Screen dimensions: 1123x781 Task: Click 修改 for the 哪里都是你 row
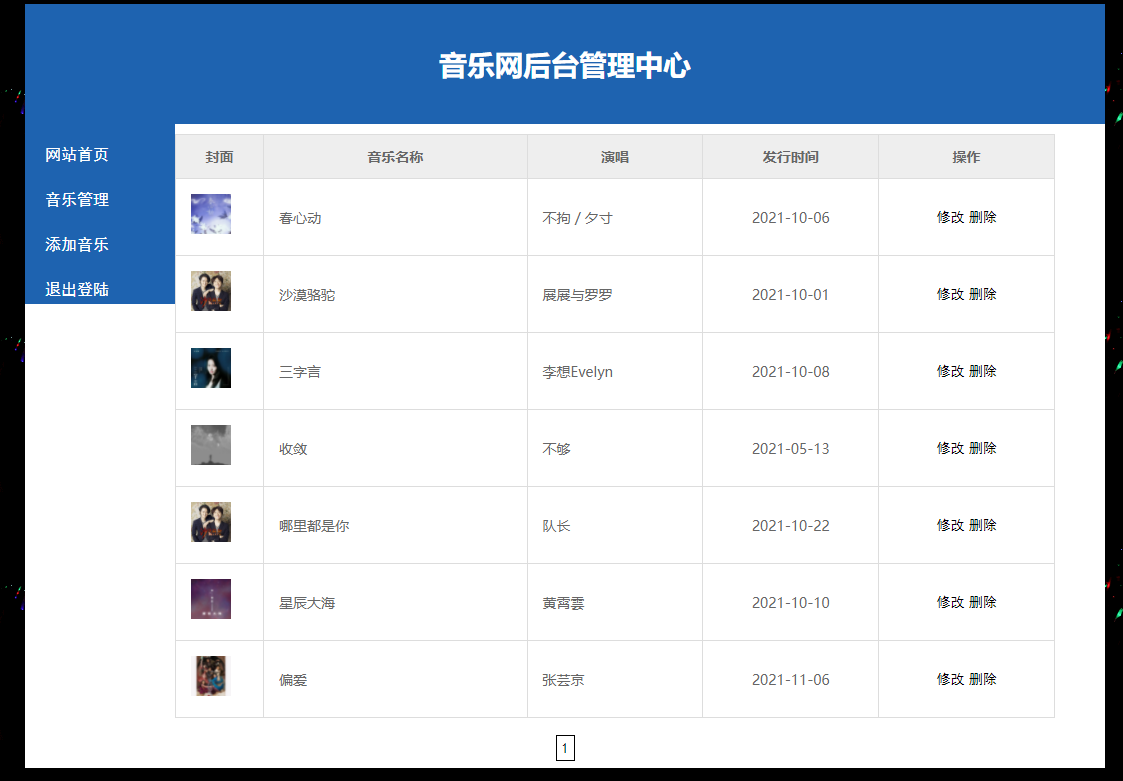tap(950, 525)
